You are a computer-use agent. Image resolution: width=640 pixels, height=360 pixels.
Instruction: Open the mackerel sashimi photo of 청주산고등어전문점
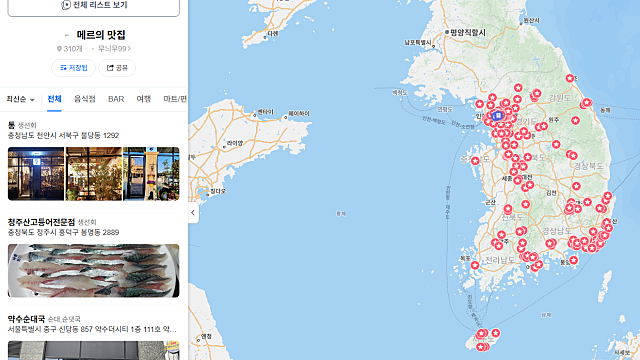93,271
